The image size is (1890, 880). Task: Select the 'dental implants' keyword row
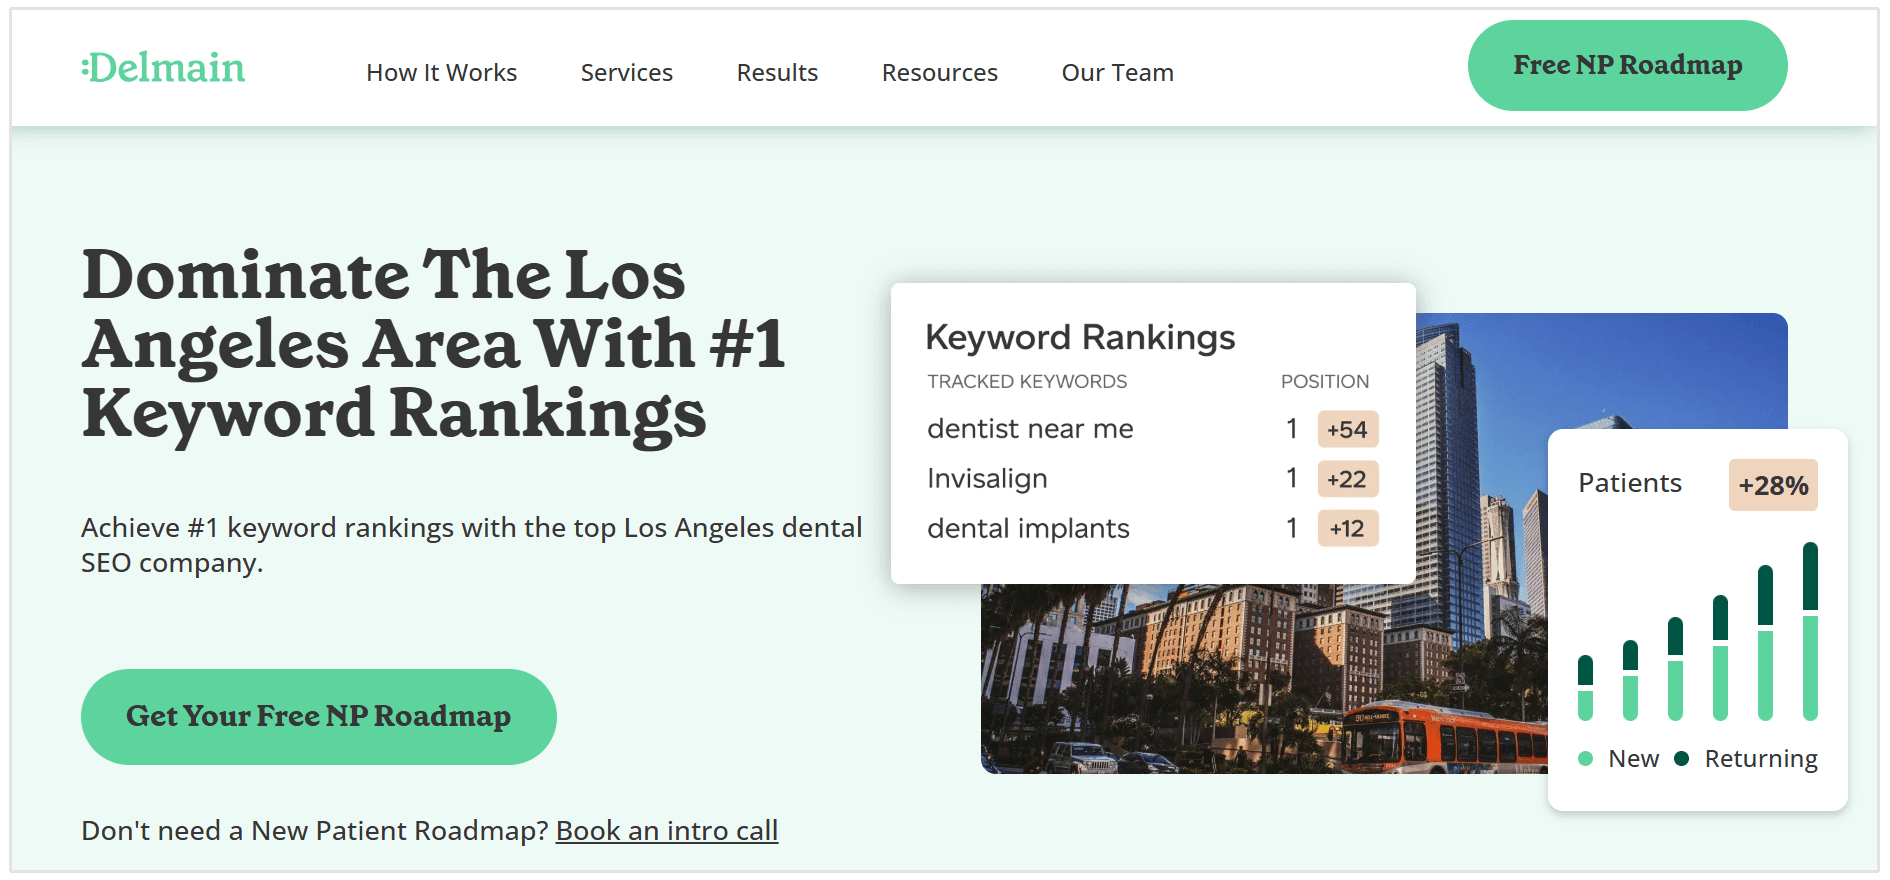point(1152,529)
